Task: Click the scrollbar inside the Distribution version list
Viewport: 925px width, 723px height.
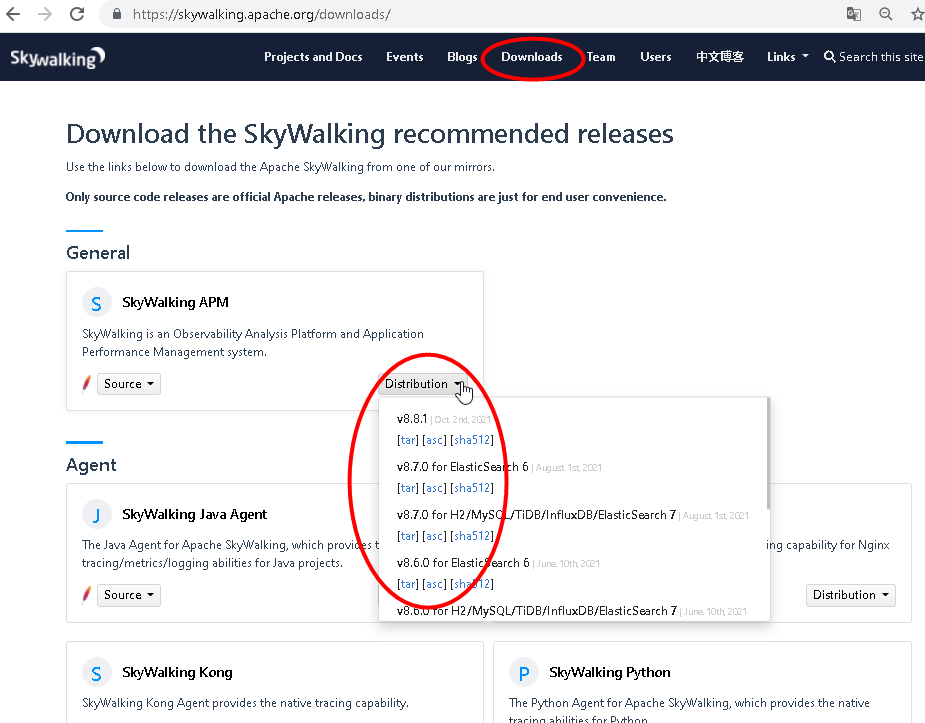Action: click(768, 450)
